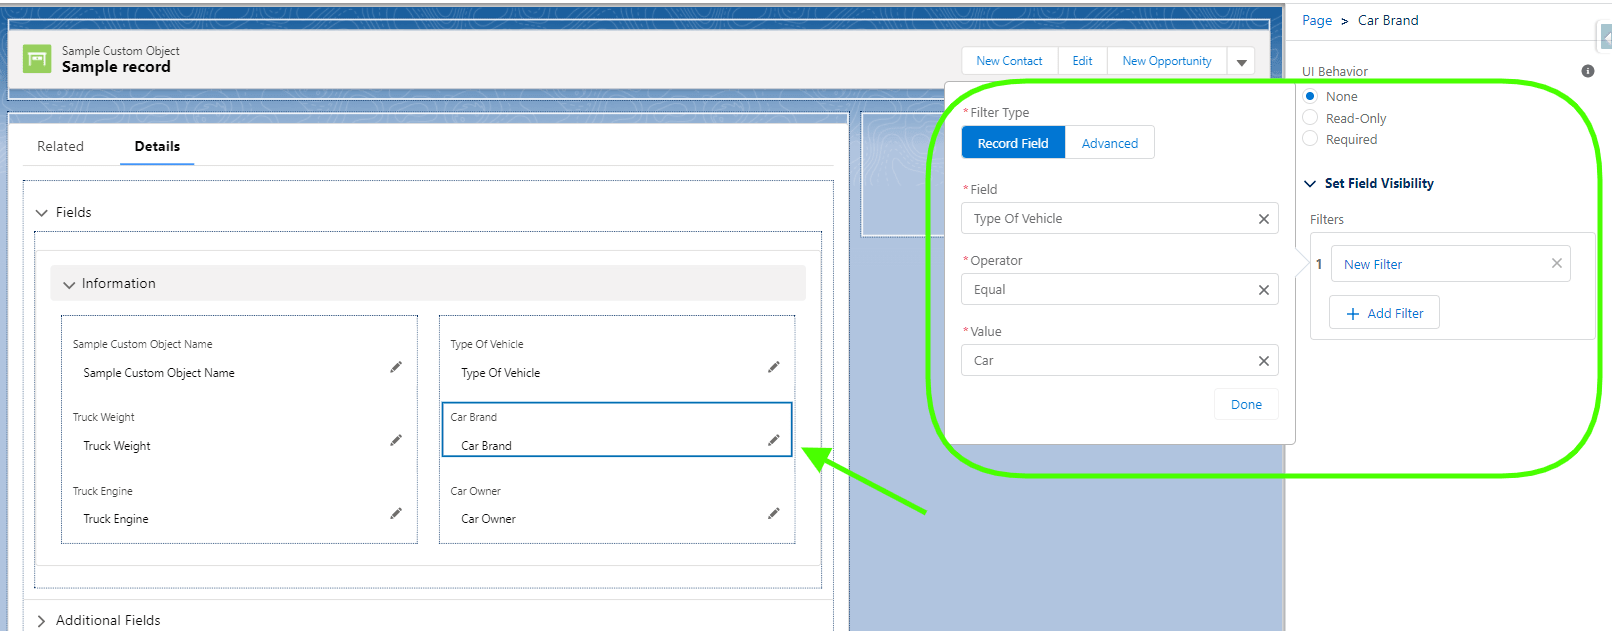The image size is (1612, 631).
Task: Go to Page breadcrumb
Action: [x=1317, y=20]
